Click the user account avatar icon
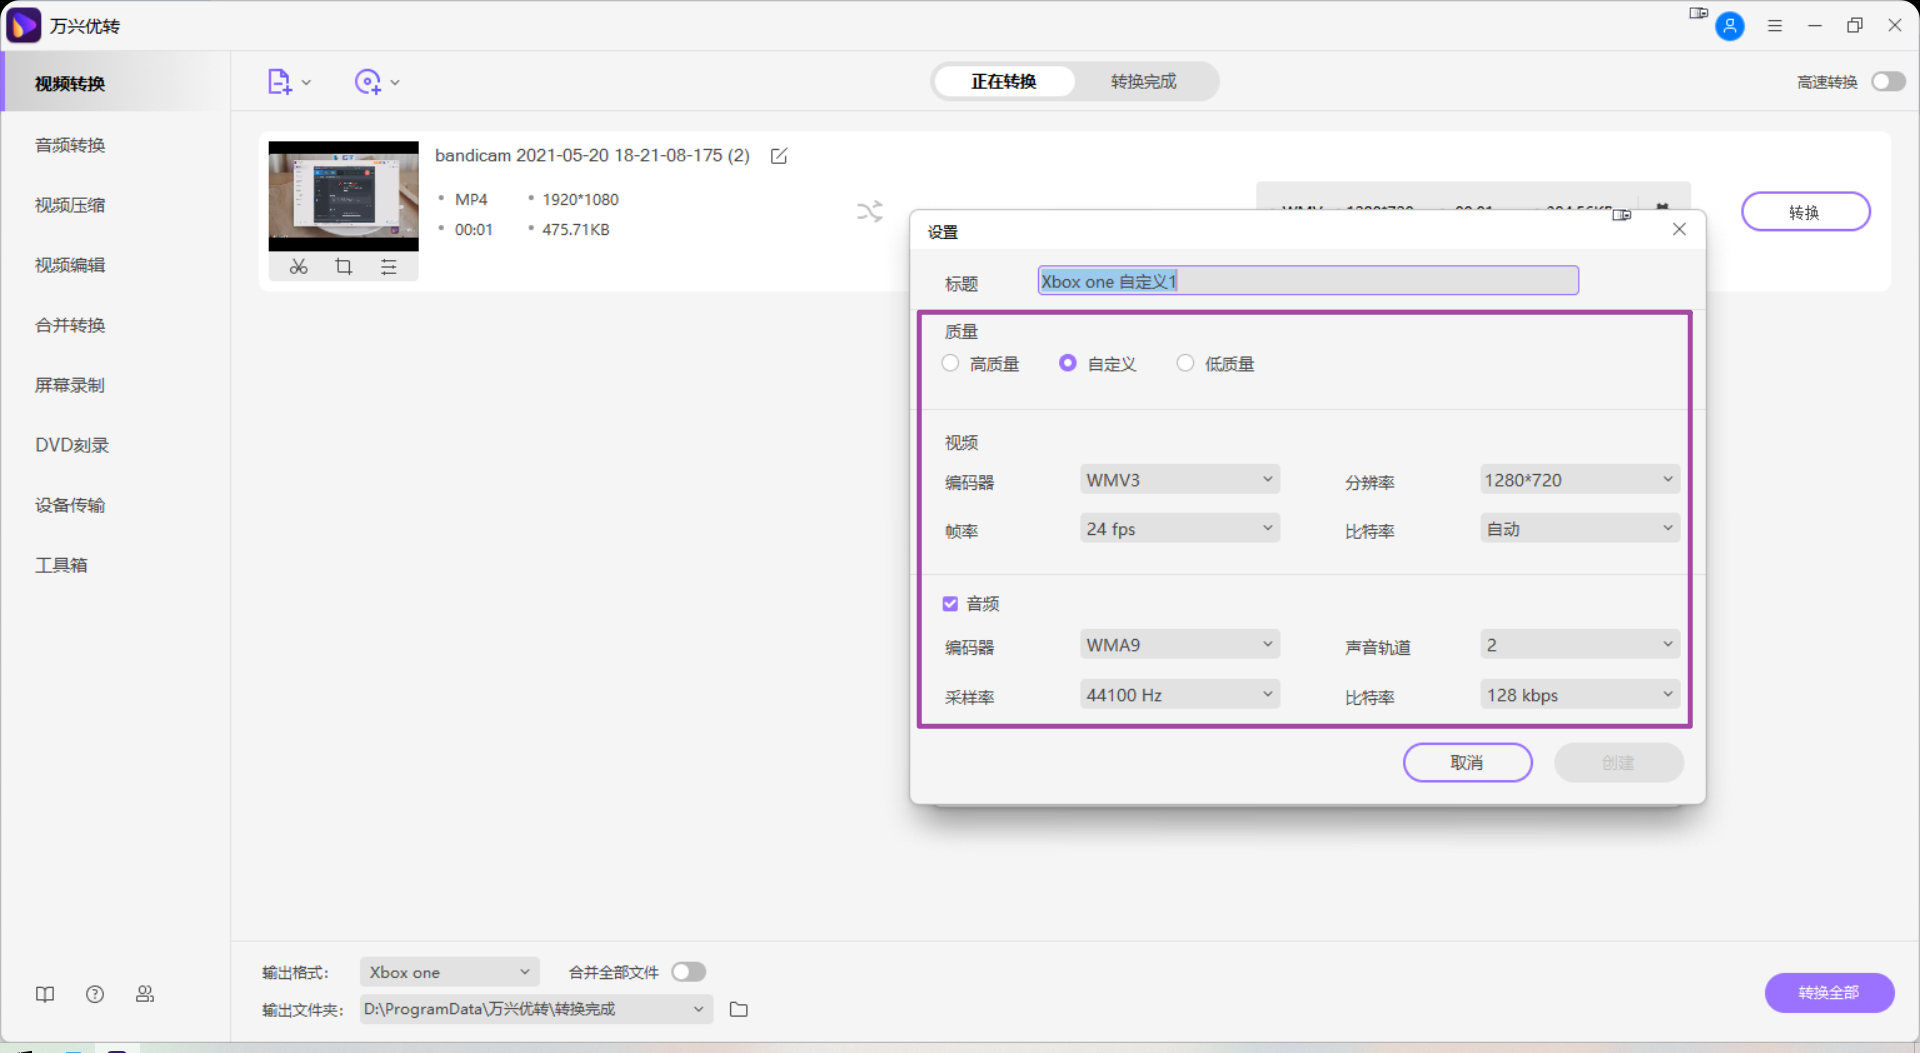The width and height of the screenshot is (1920, 1053). [1729, 26]
